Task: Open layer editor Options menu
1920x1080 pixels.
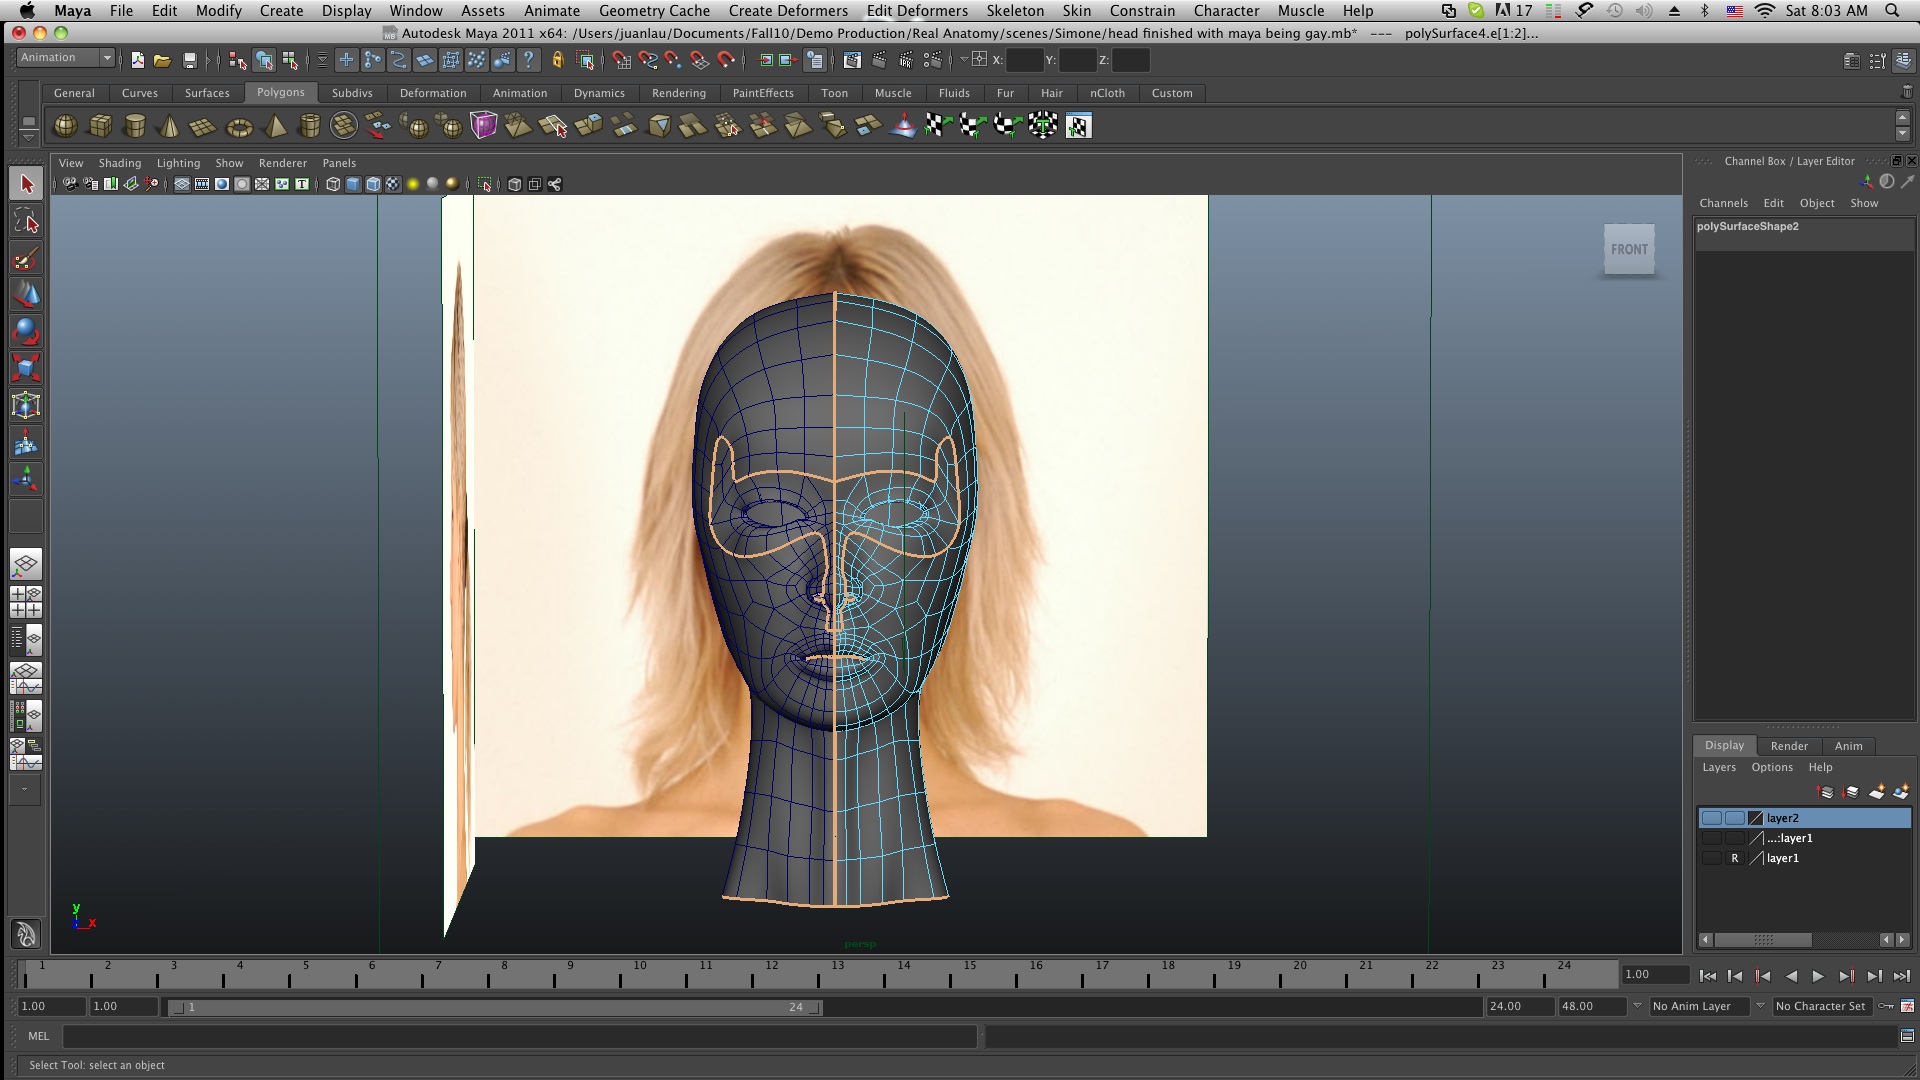Action: 1771,767
